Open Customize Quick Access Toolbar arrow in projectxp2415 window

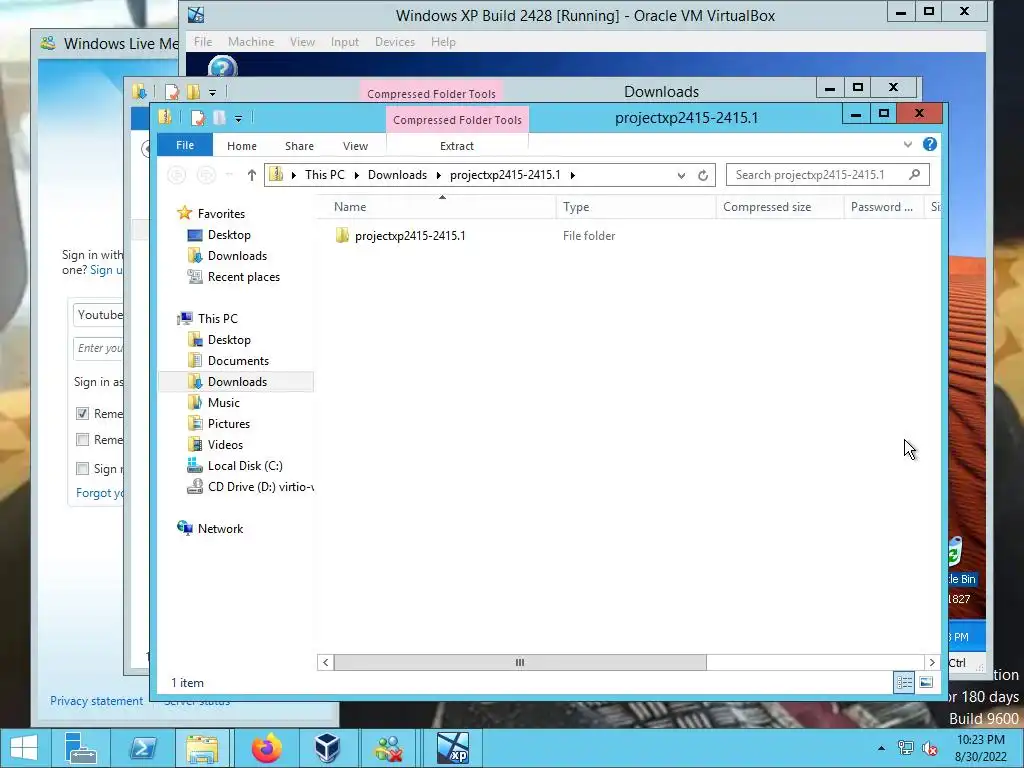pos(238,119)
